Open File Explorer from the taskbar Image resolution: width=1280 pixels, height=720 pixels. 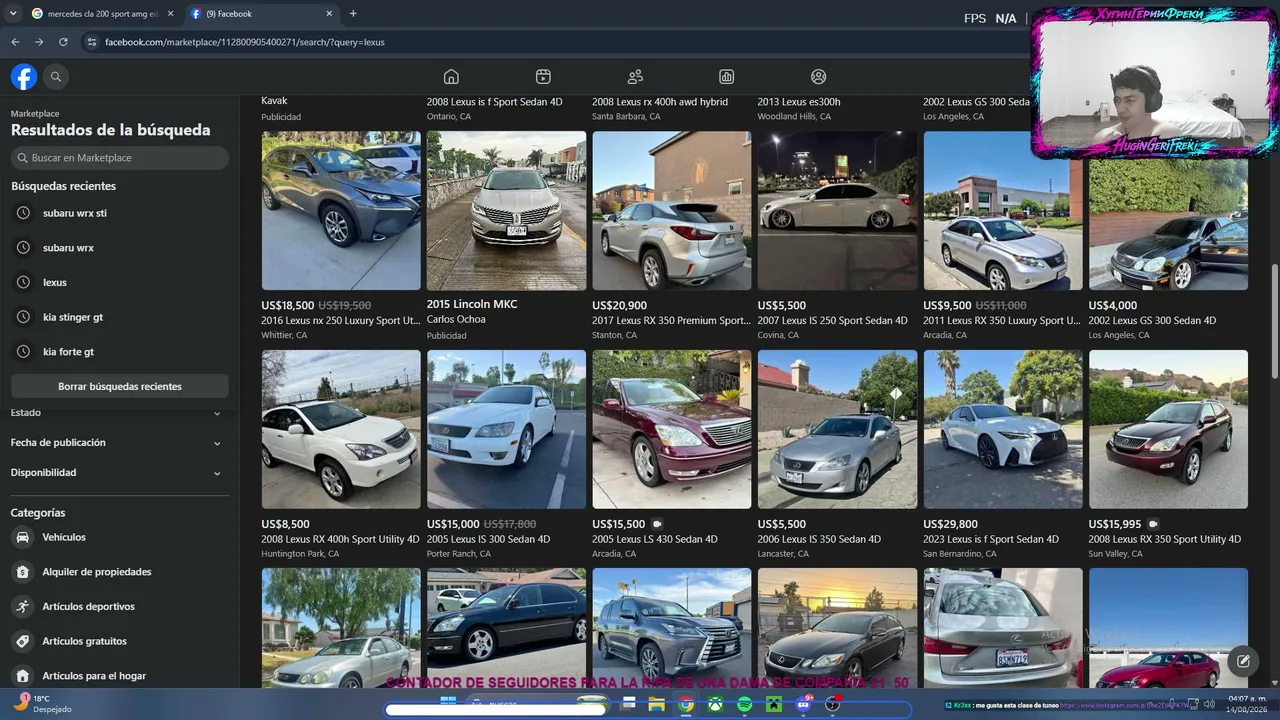657,705
